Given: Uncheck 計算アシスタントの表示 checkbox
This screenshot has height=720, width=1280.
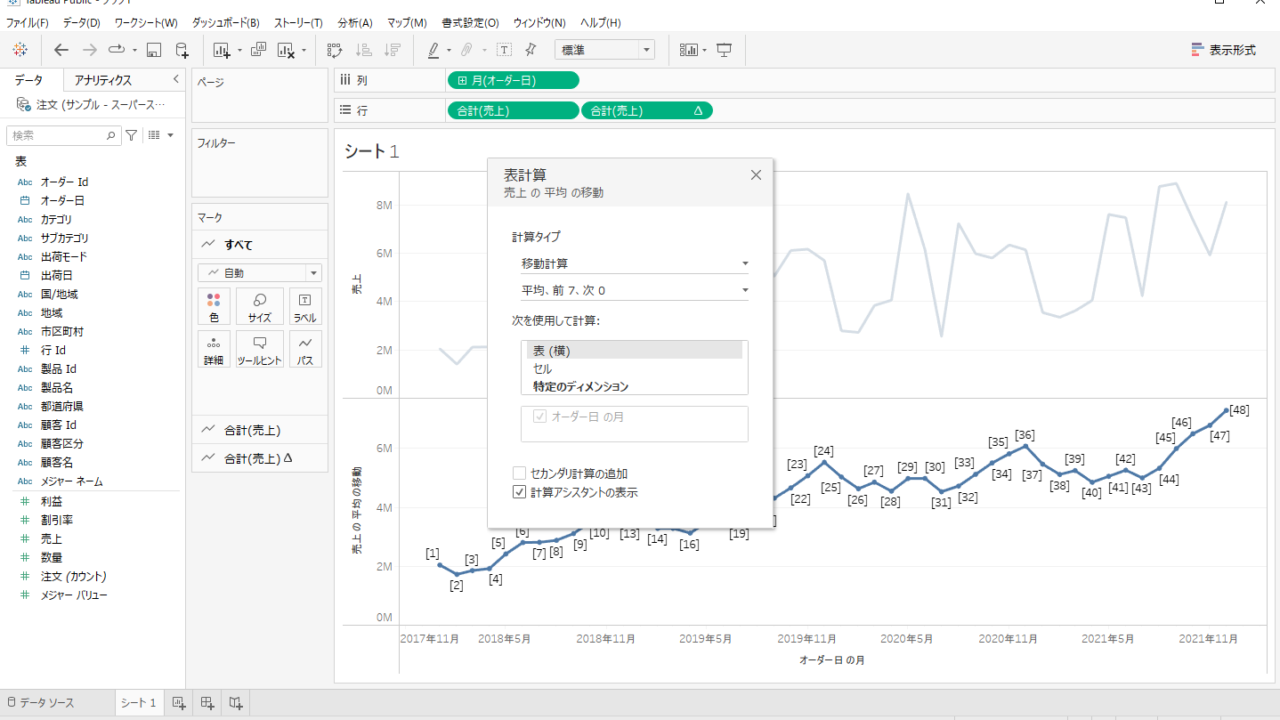Looking at the screenshot, I should coord(519,492).
